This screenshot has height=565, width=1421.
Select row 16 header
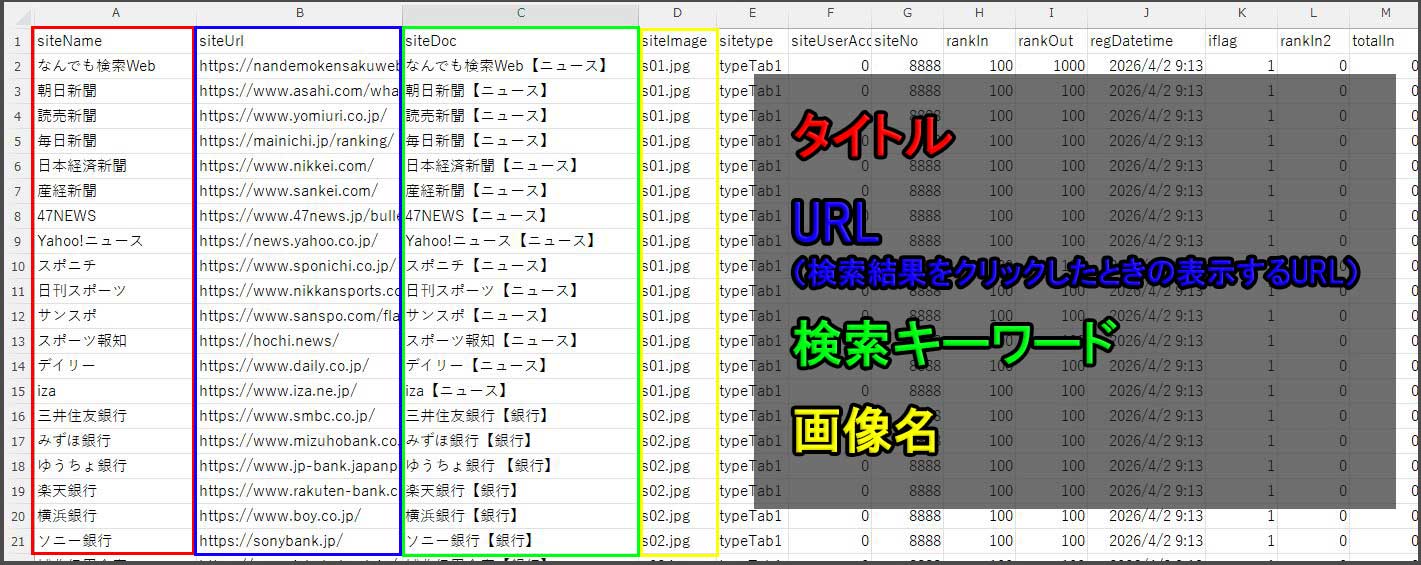click(16, 416)
